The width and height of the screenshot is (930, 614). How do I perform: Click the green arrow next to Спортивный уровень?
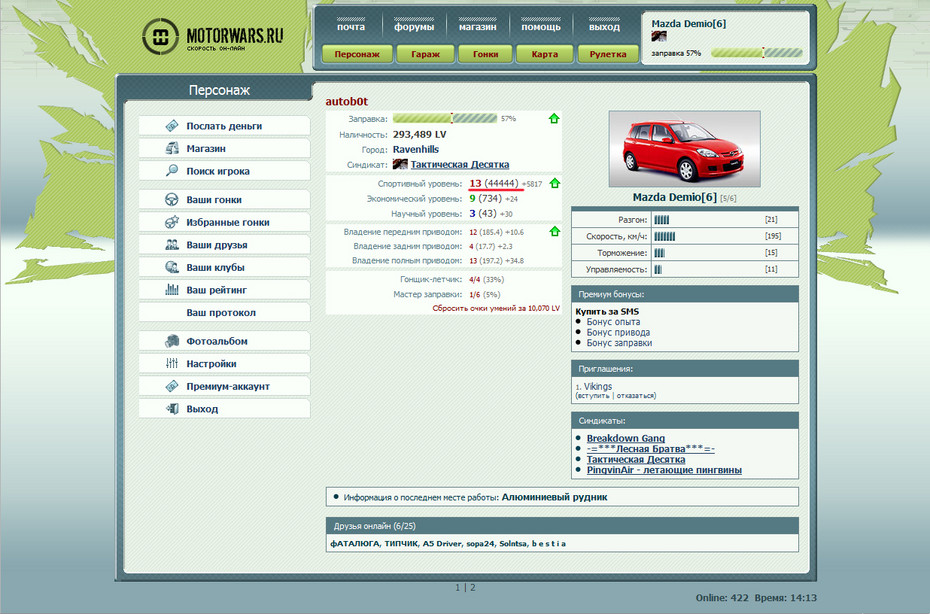pyautogui.click(x=554, y=183)
